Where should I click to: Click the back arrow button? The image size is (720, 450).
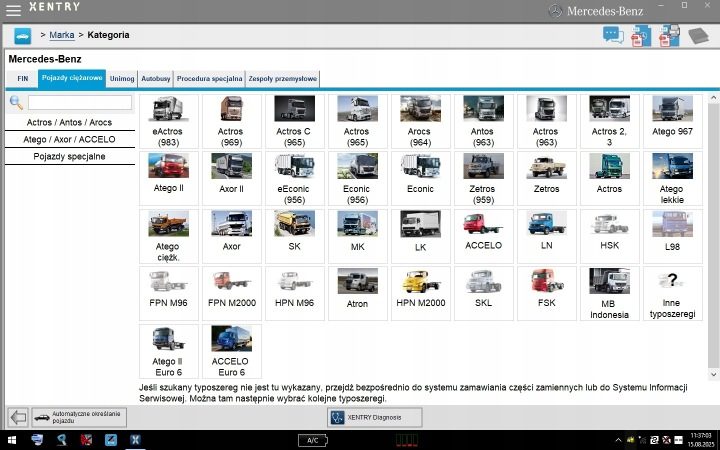18,417
